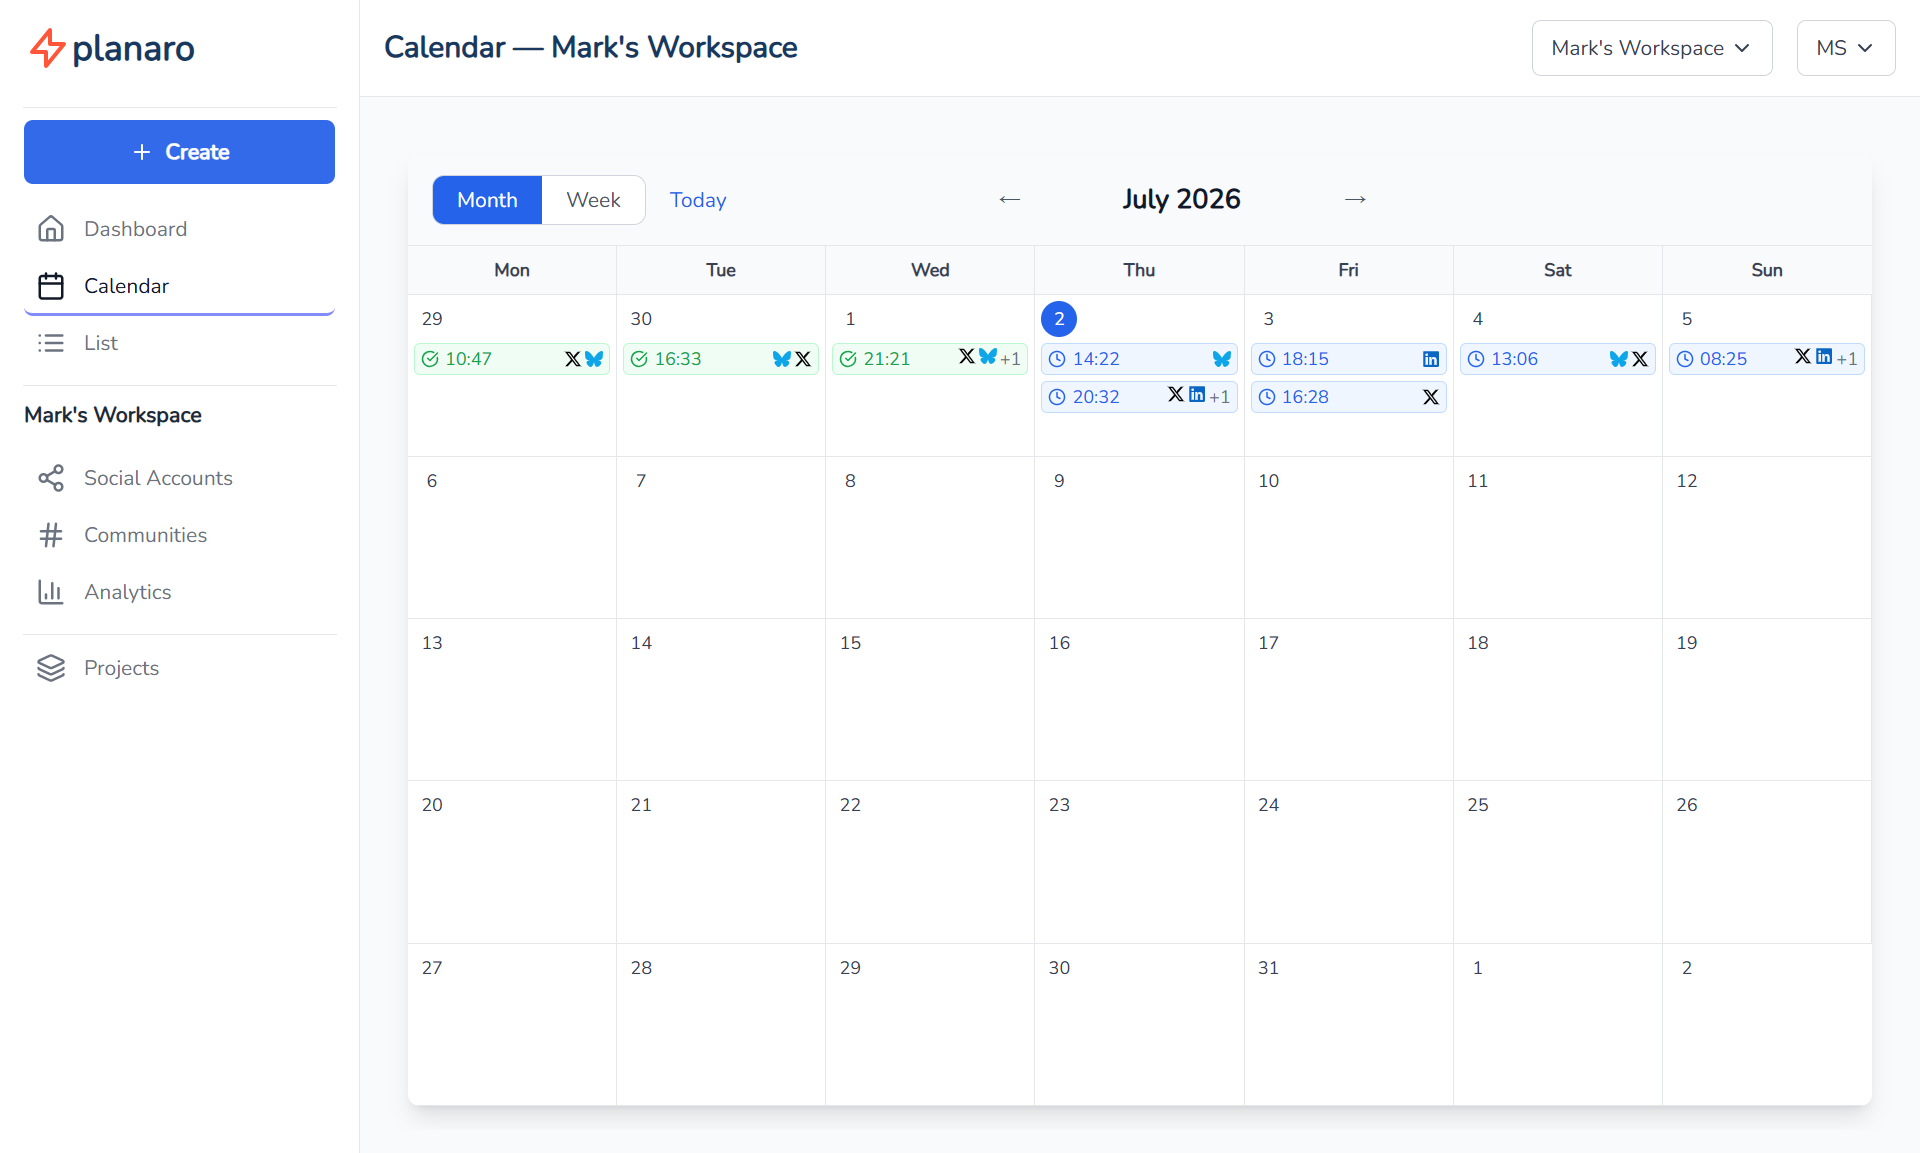
Task: Switch to Month view
Action: (487, 200)
